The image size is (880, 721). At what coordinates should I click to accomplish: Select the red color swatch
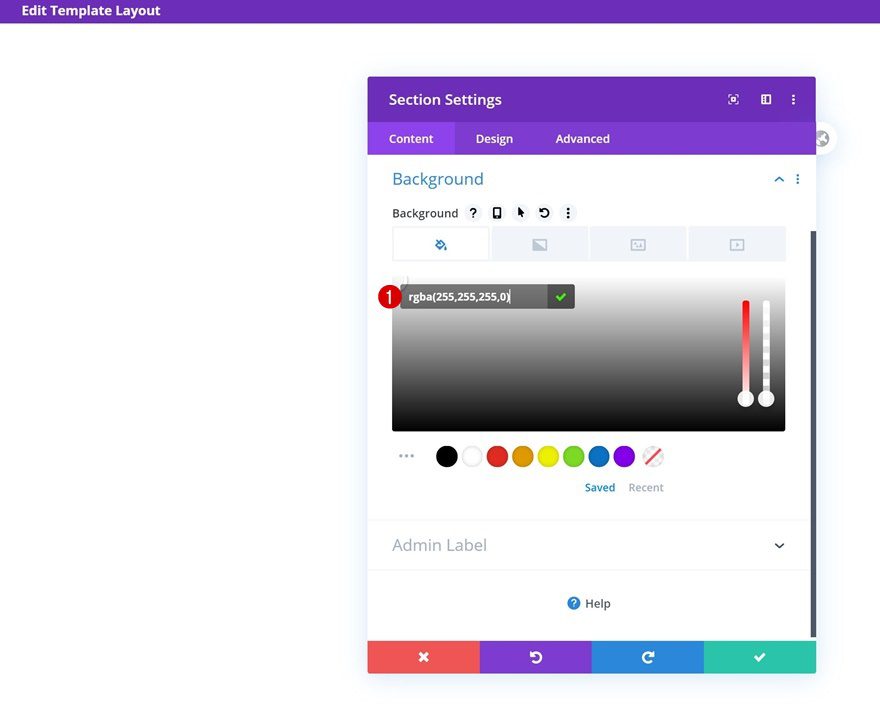(x=497, y=456)
